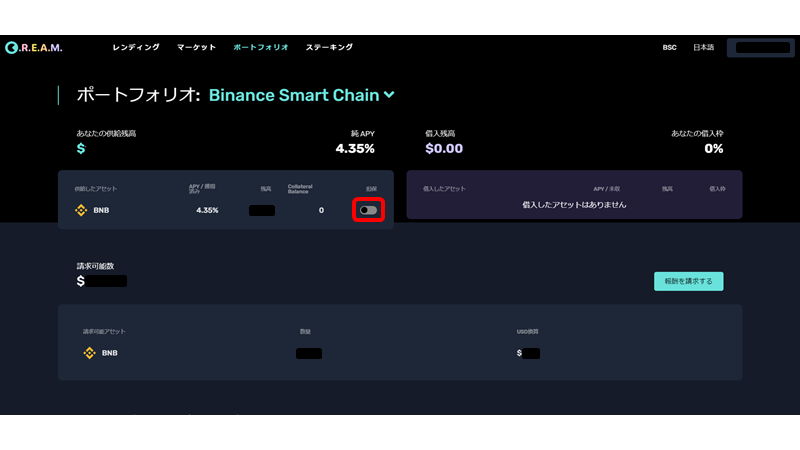Select the ポートフォリオ nav item

[261, 47]
